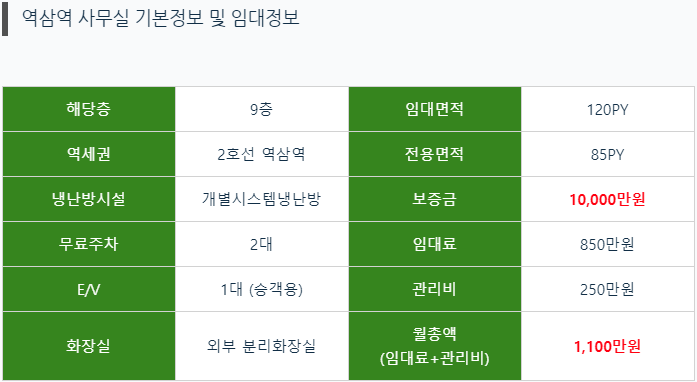
Task: Select the 냉난방시설 header cell
Action: point(89,199)
